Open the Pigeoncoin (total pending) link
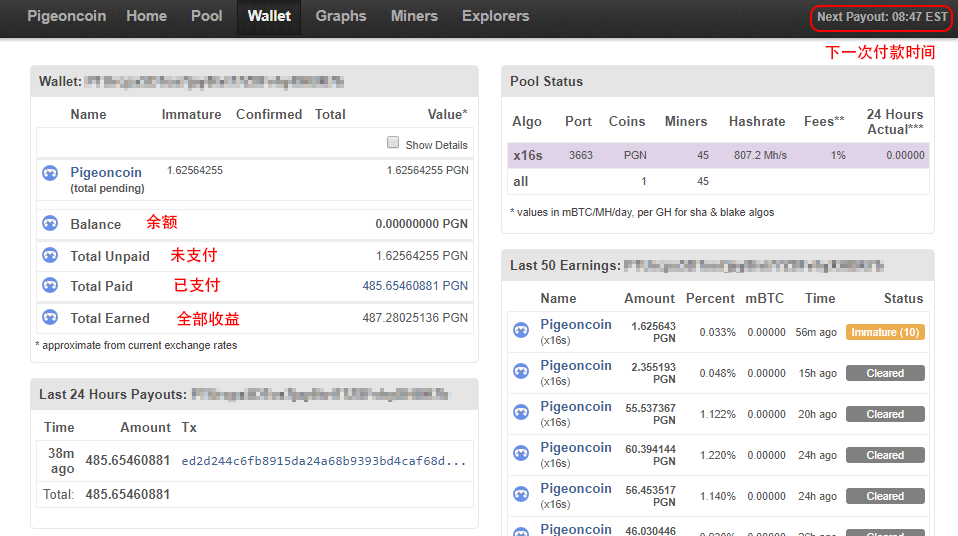The width and height of the screenshot is (958, 536). coord(106,172)
